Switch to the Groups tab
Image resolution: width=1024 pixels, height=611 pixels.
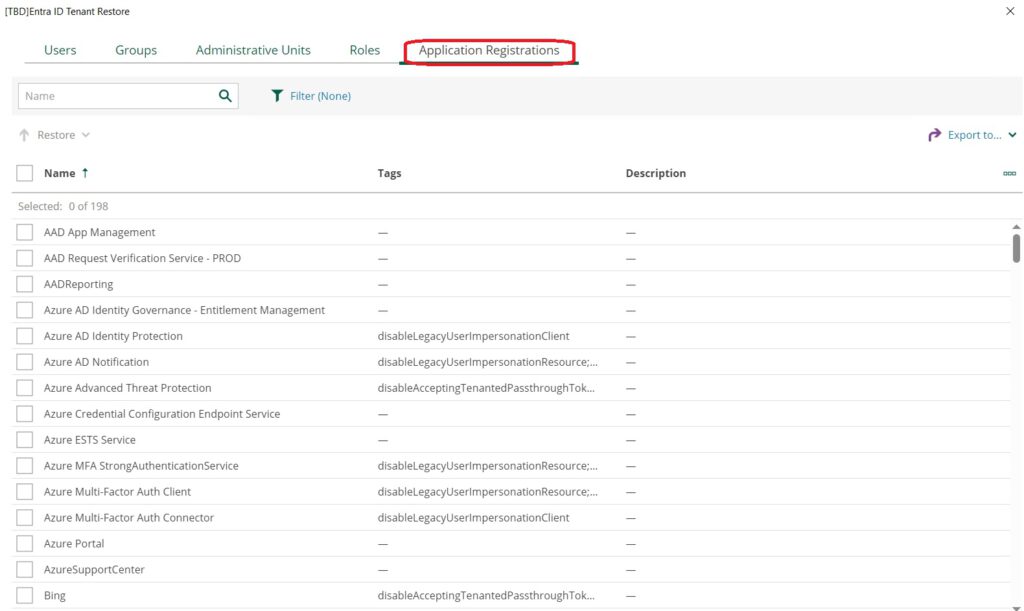[136, 50]
